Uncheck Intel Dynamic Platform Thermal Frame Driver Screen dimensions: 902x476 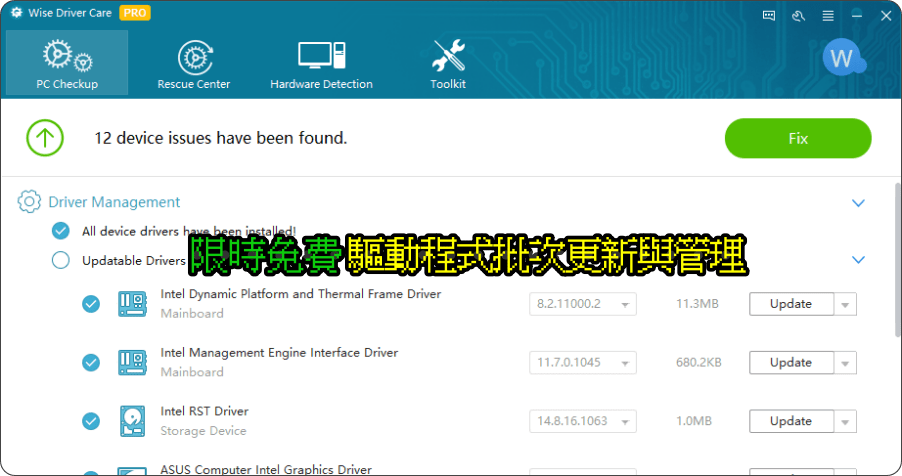91,304
